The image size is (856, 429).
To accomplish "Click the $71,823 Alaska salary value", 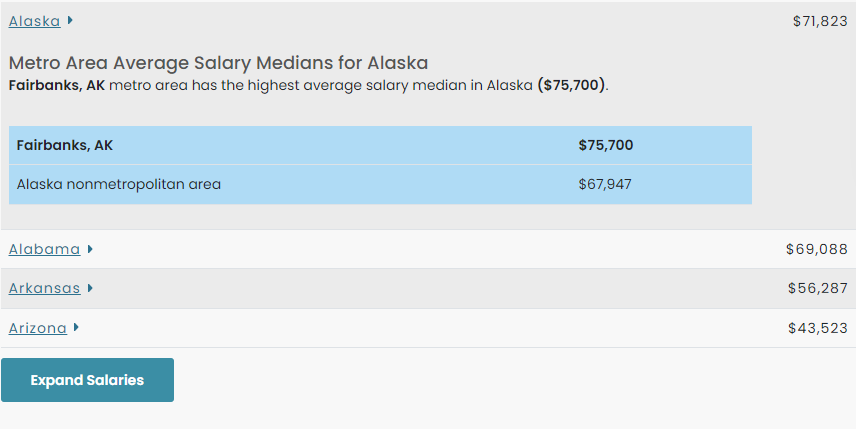I will pos(820,21).
